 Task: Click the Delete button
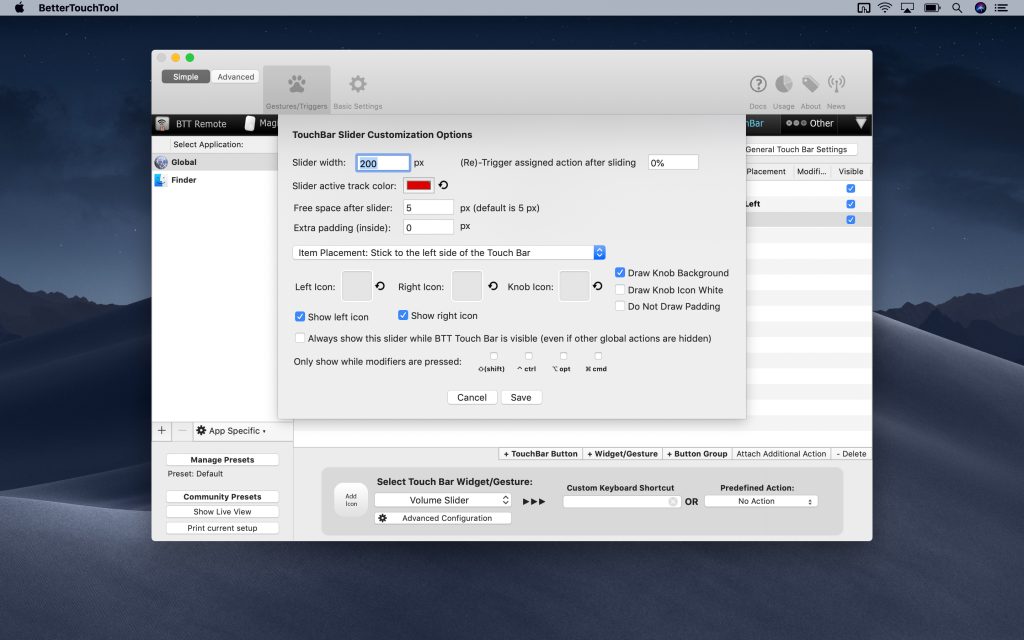(851, 453)
